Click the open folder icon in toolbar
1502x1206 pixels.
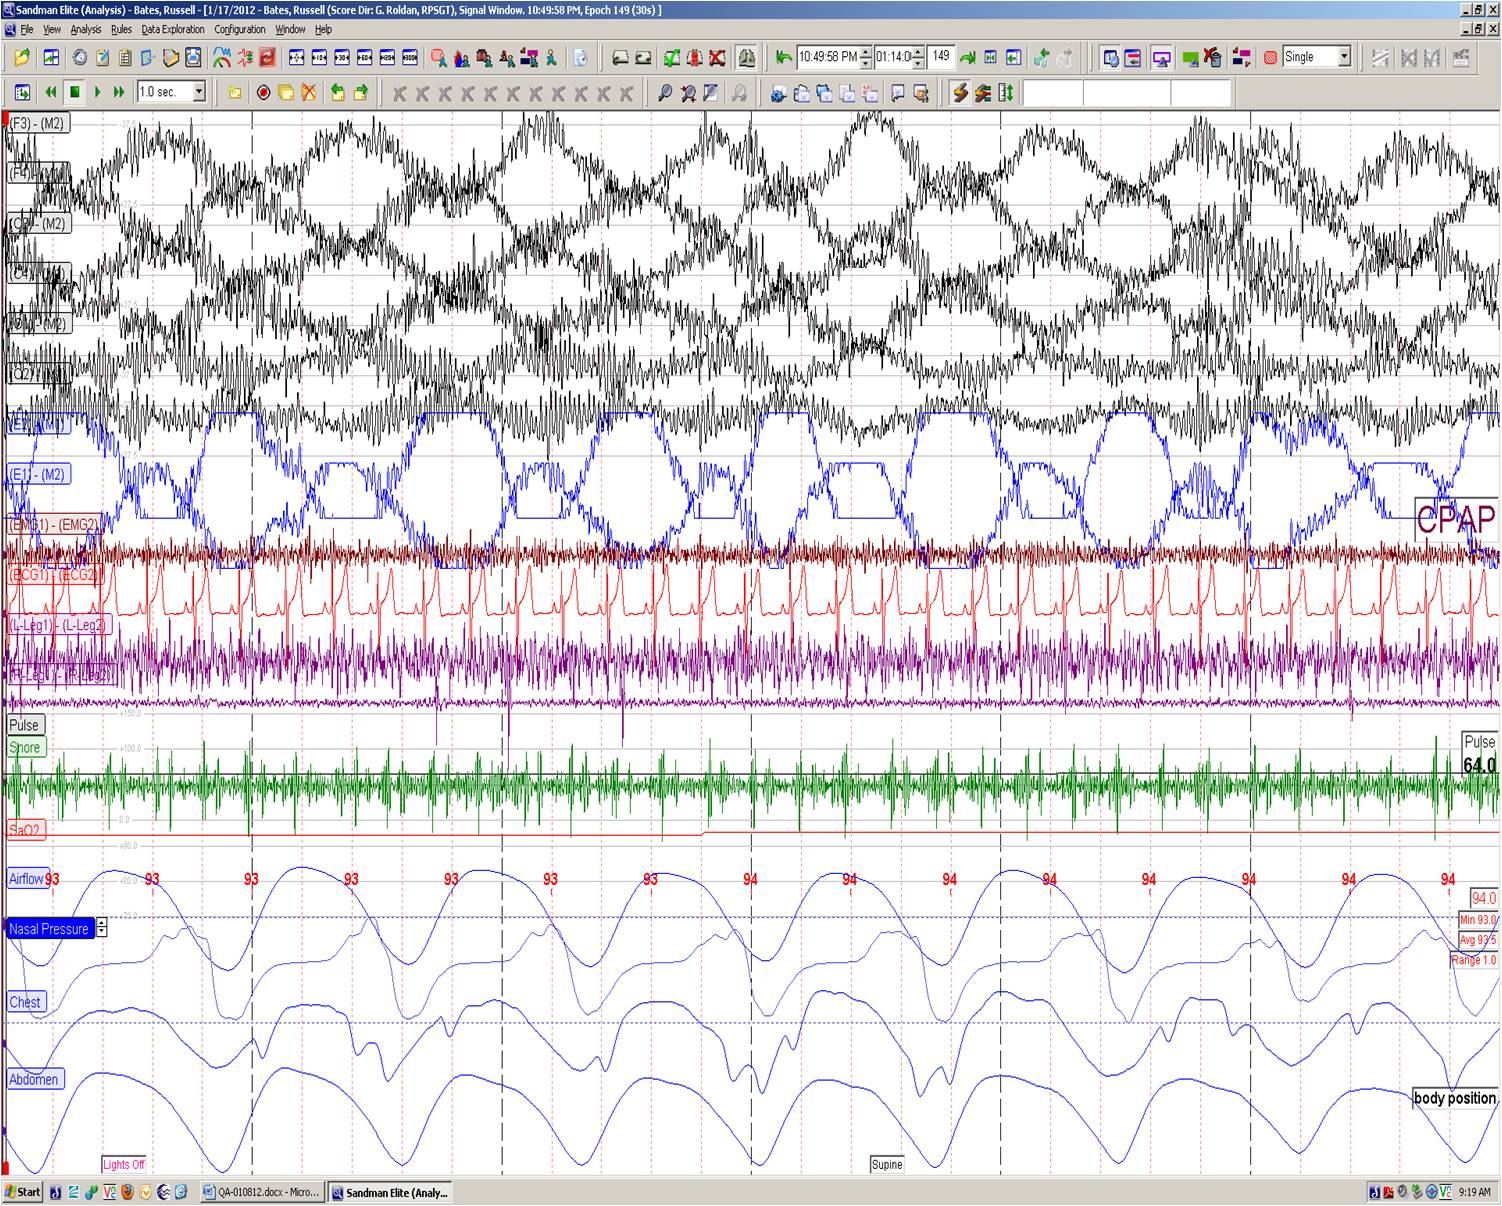click(21, 58)
